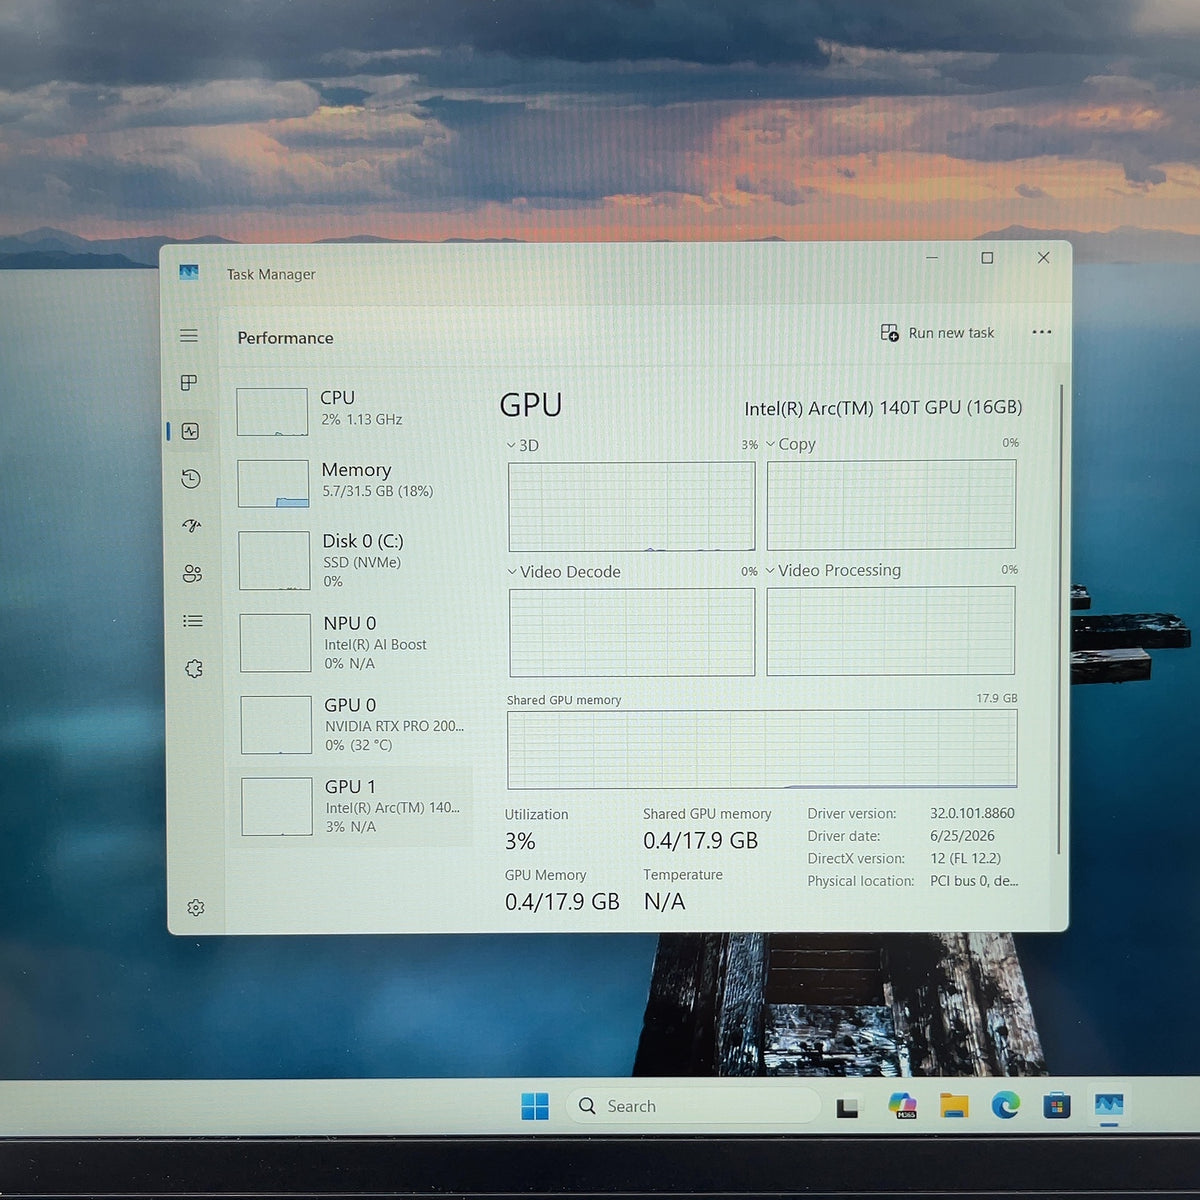Open Microsoft Store from the taskbar

point(1056,1105)
